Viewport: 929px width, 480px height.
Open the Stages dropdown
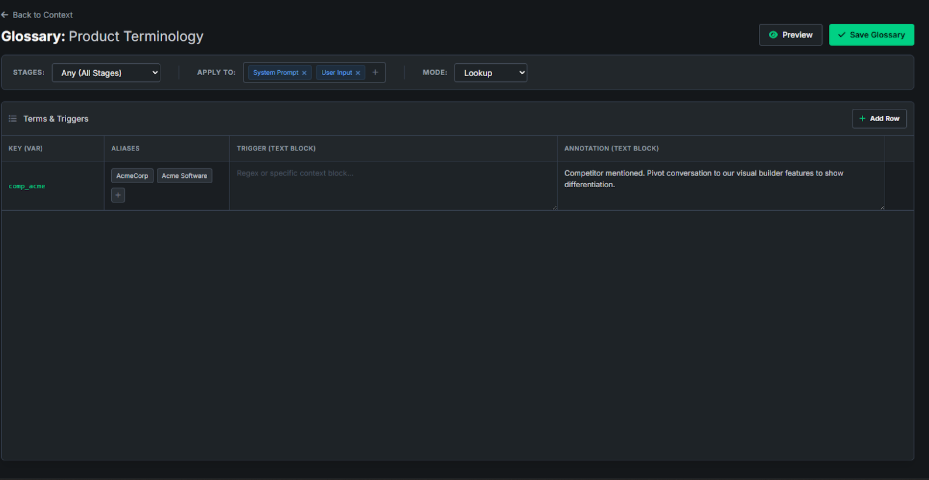pyautogui.click(x=105, y=73)
